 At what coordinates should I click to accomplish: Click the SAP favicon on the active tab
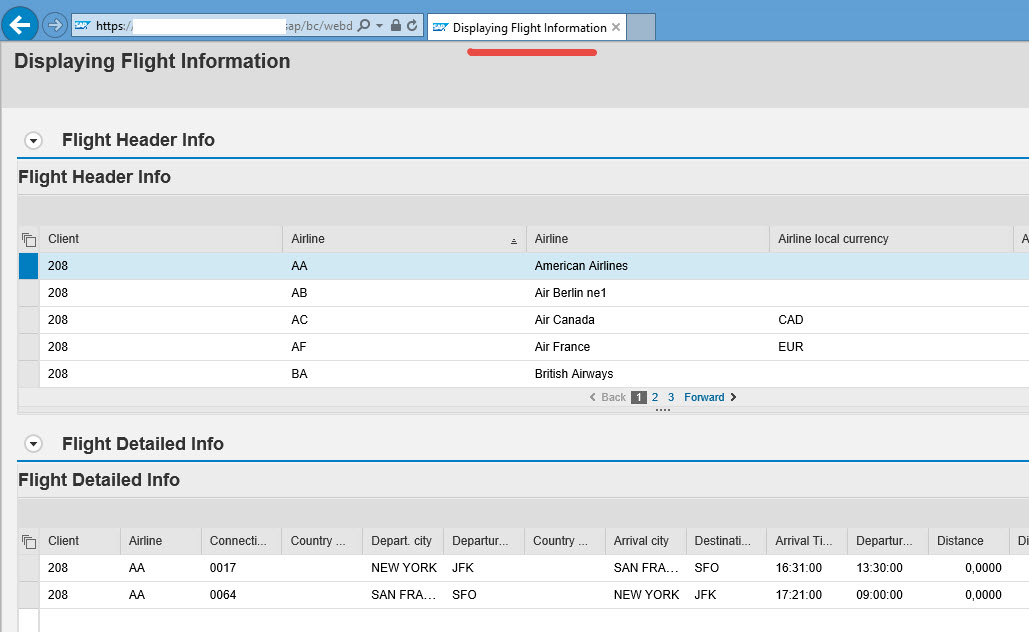(440, 27)
